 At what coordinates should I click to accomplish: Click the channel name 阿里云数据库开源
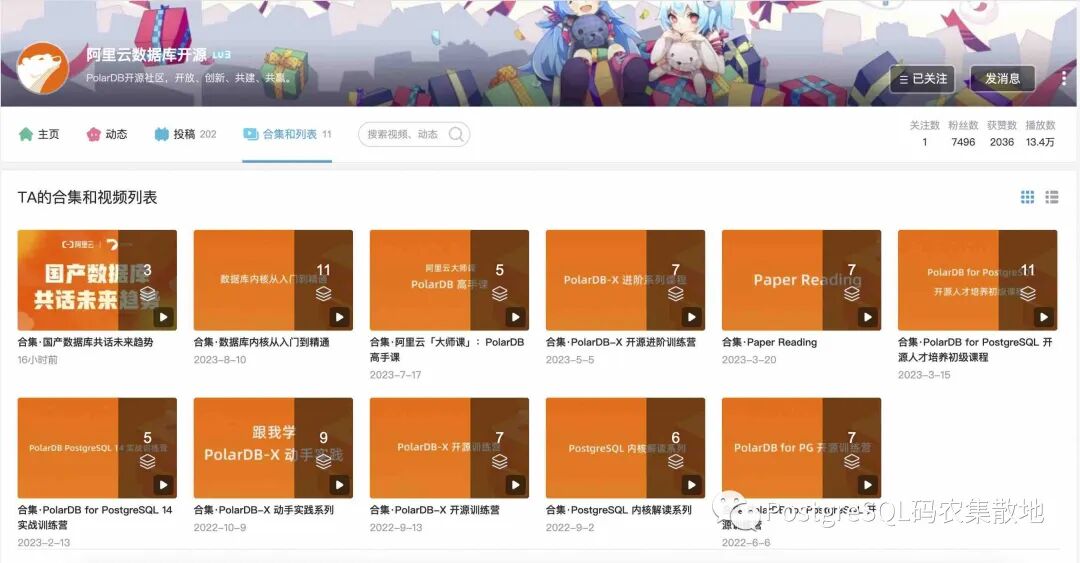click(146, 55)
